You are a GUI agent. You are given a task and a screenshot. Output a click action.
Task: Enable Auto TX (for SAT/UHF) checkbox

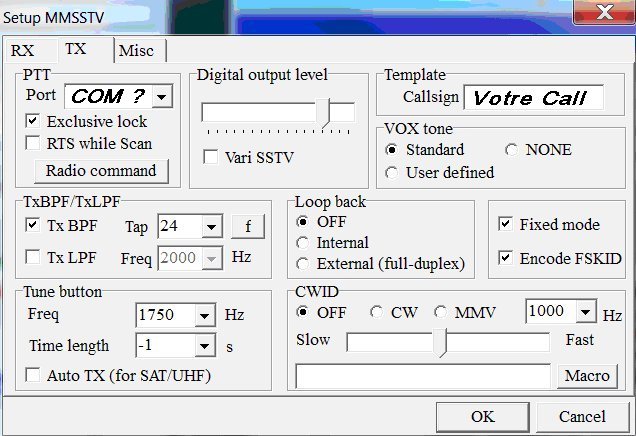tap(33, 375)
